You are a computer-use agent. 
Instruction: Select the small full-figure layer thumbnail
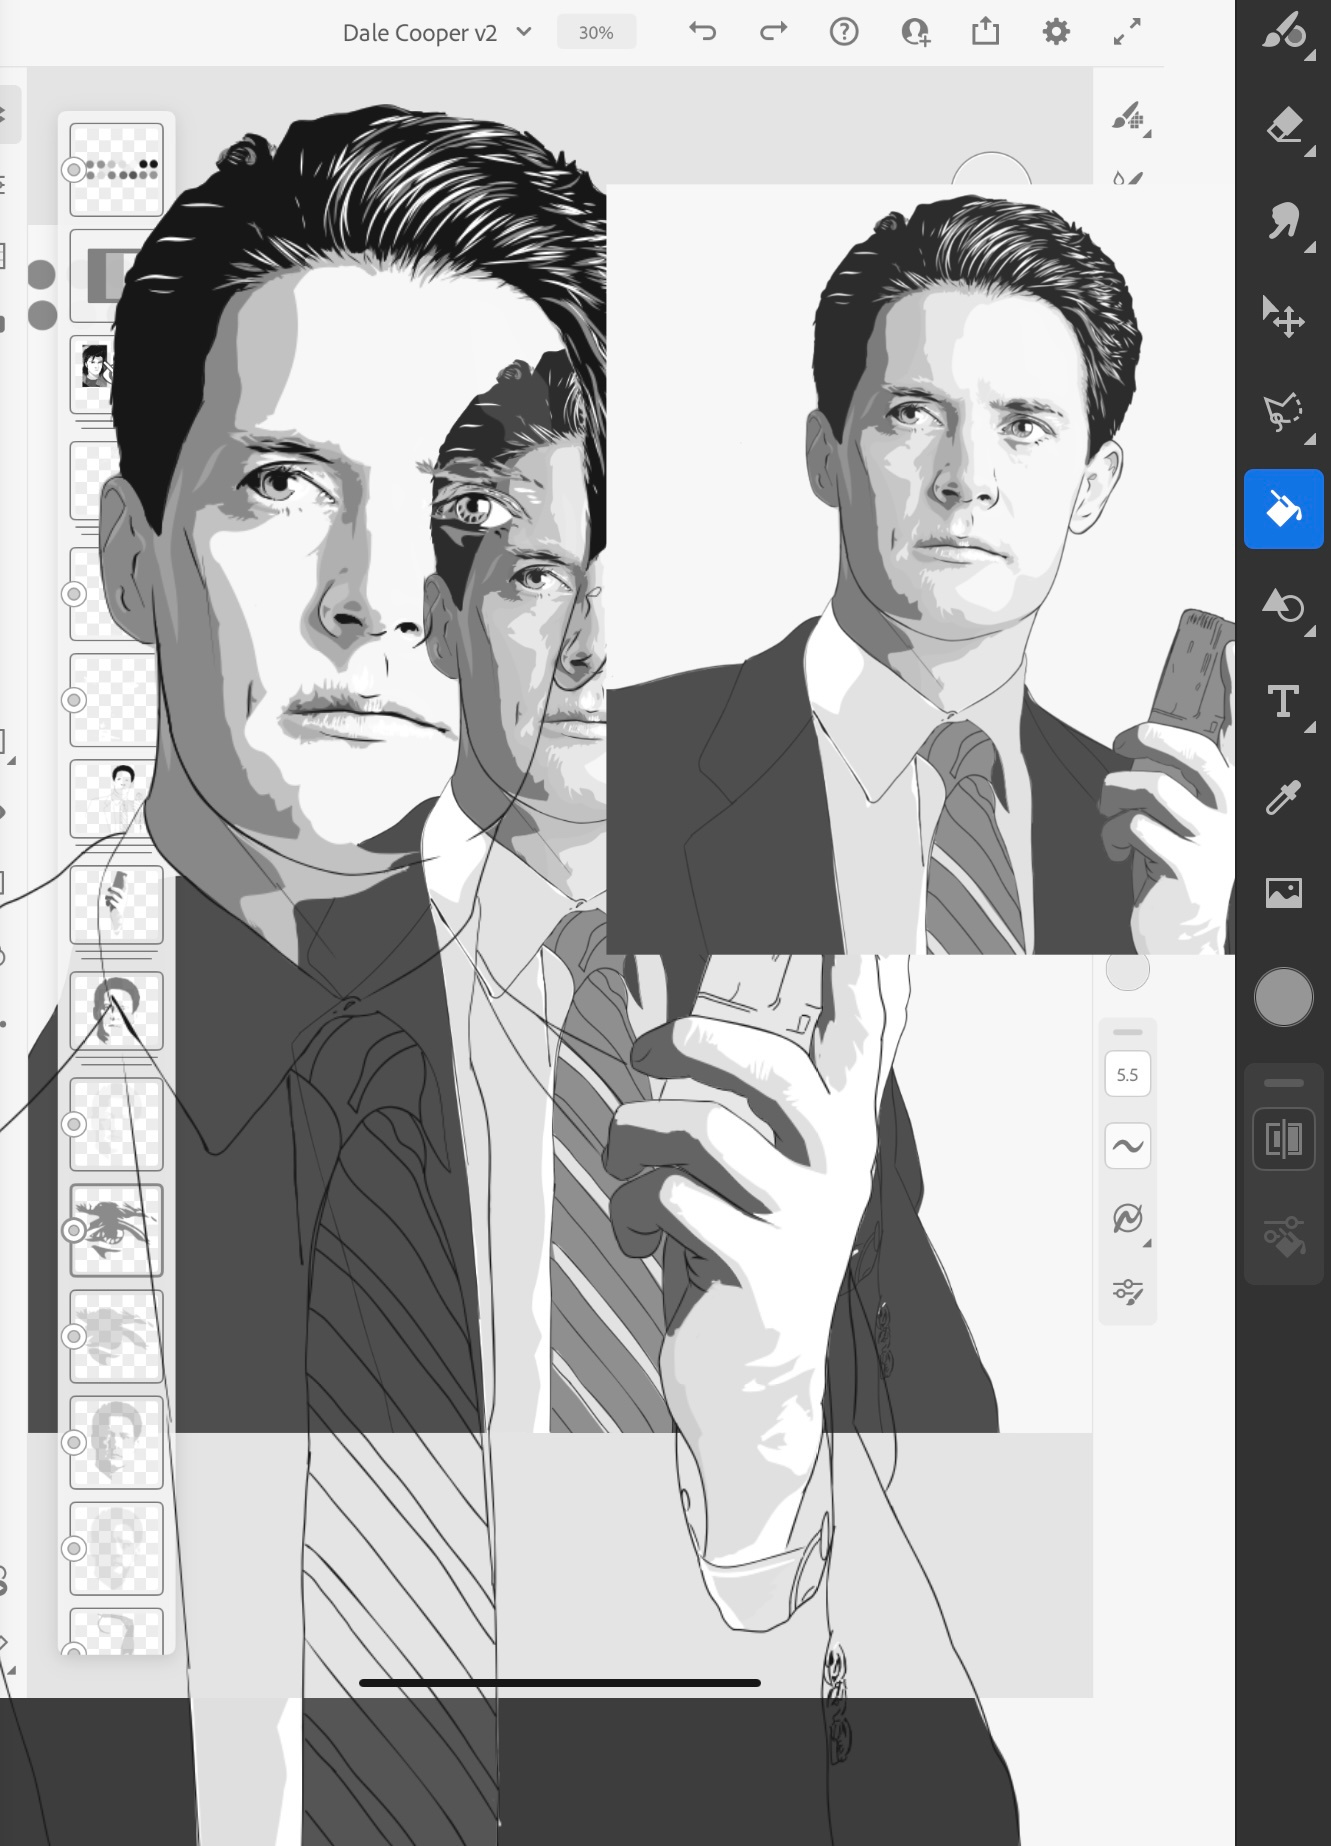click(x=117, y=800)
